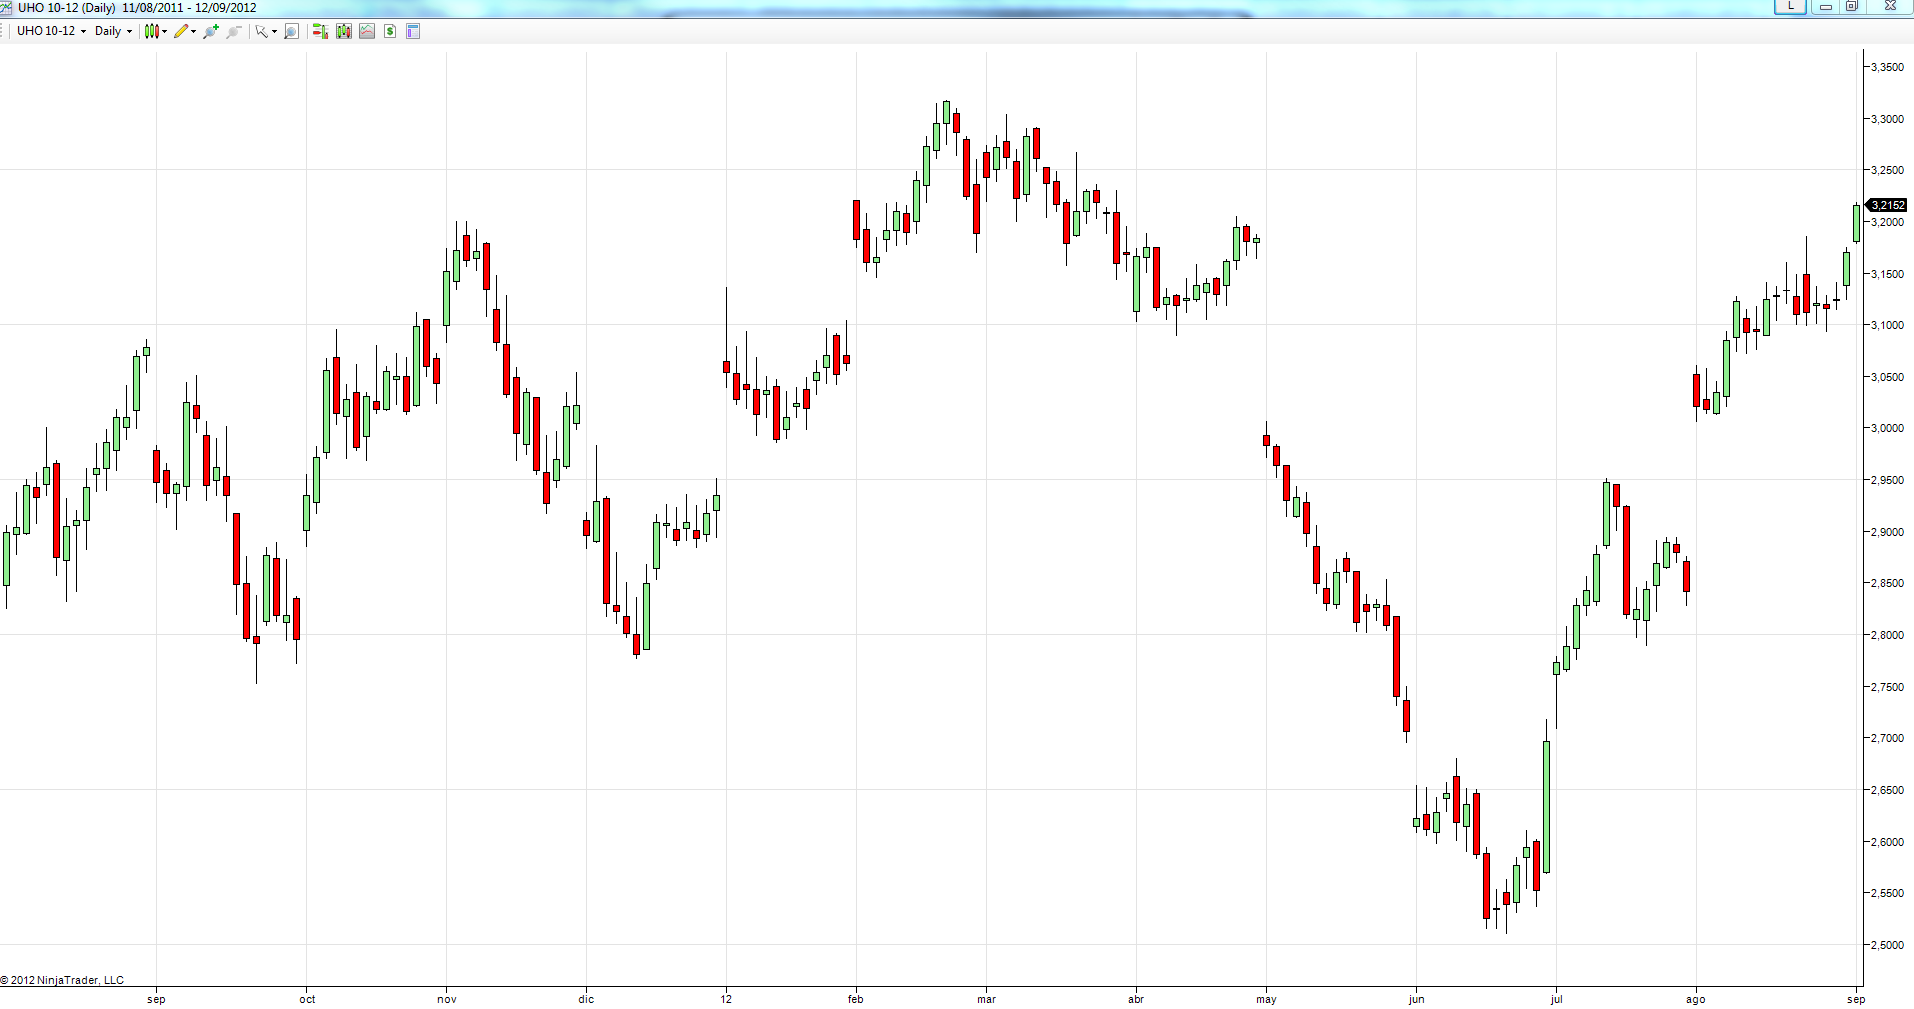The width and height of the screenshot is (1914, 1009).
Task: Open the data series candlestick icon
Action: click(x=344, y=31)
